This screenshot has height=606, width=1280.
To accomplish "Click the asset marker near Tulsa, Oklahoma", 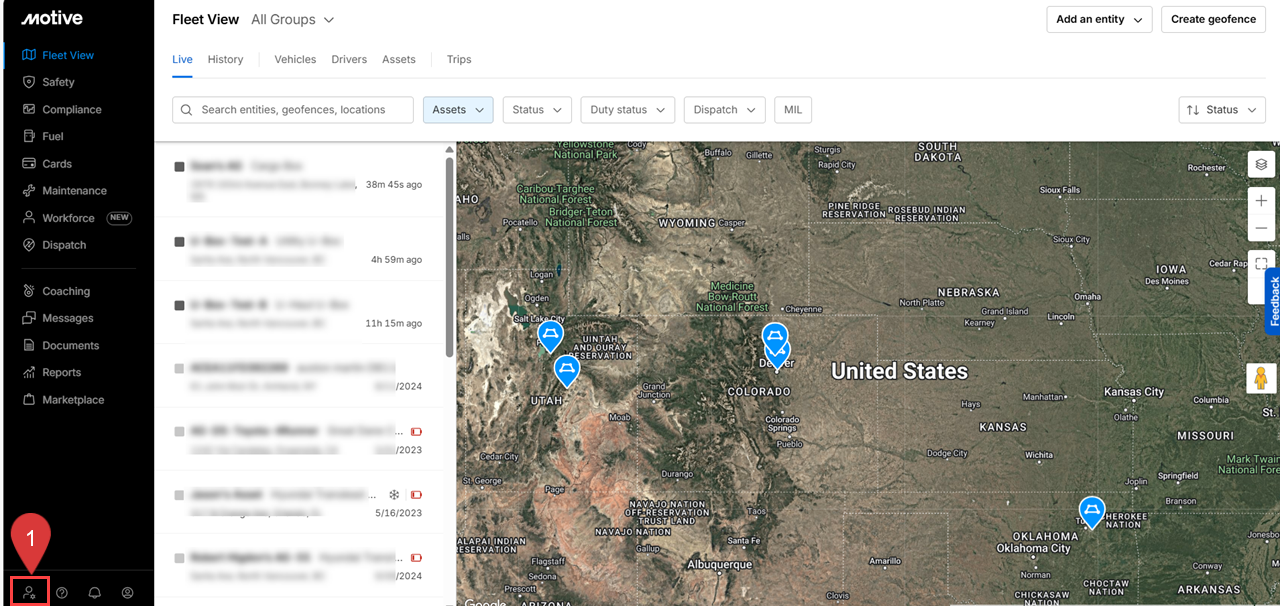I will point(1091,512).
